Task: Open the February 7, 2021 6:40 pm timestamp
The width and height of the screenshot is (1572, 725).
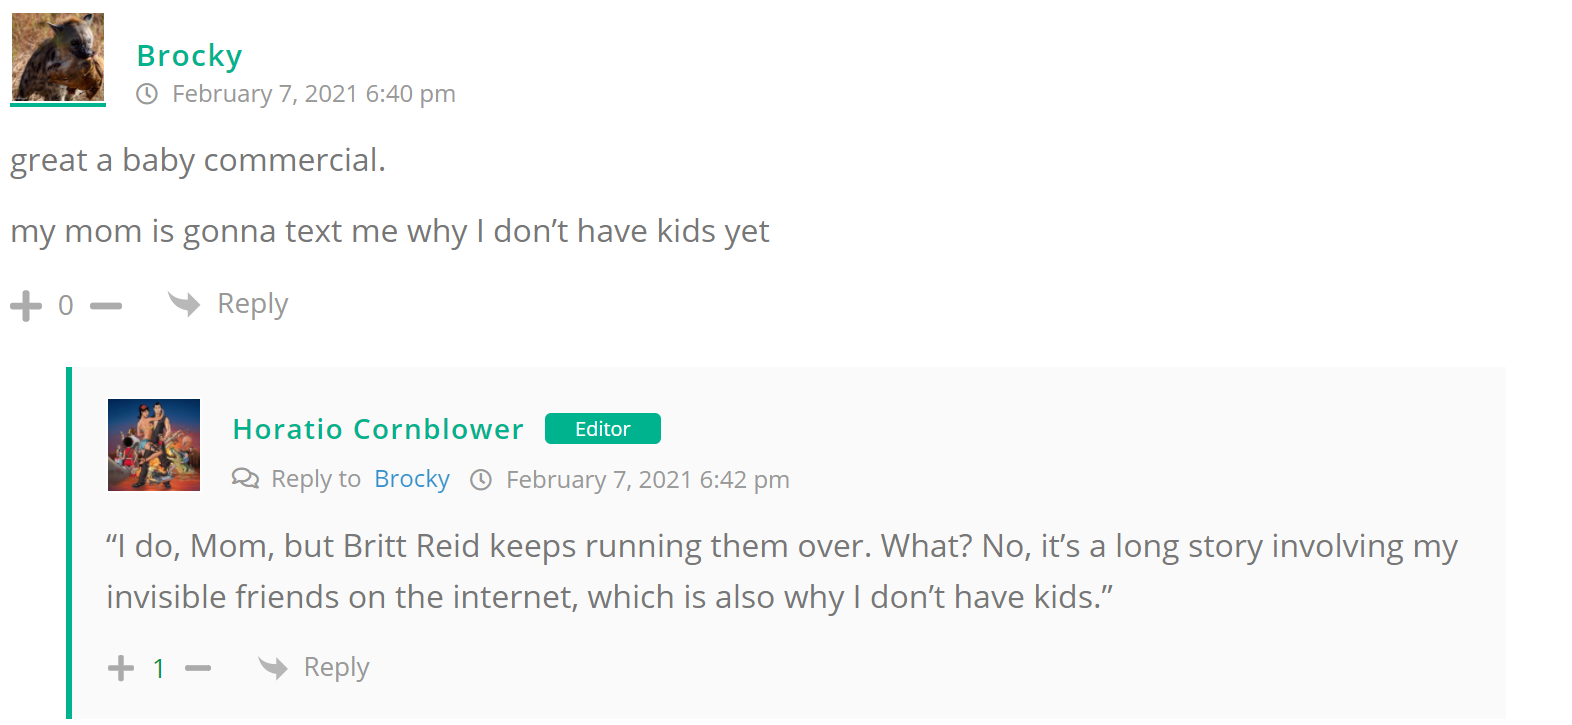Action: pos(314,94)
